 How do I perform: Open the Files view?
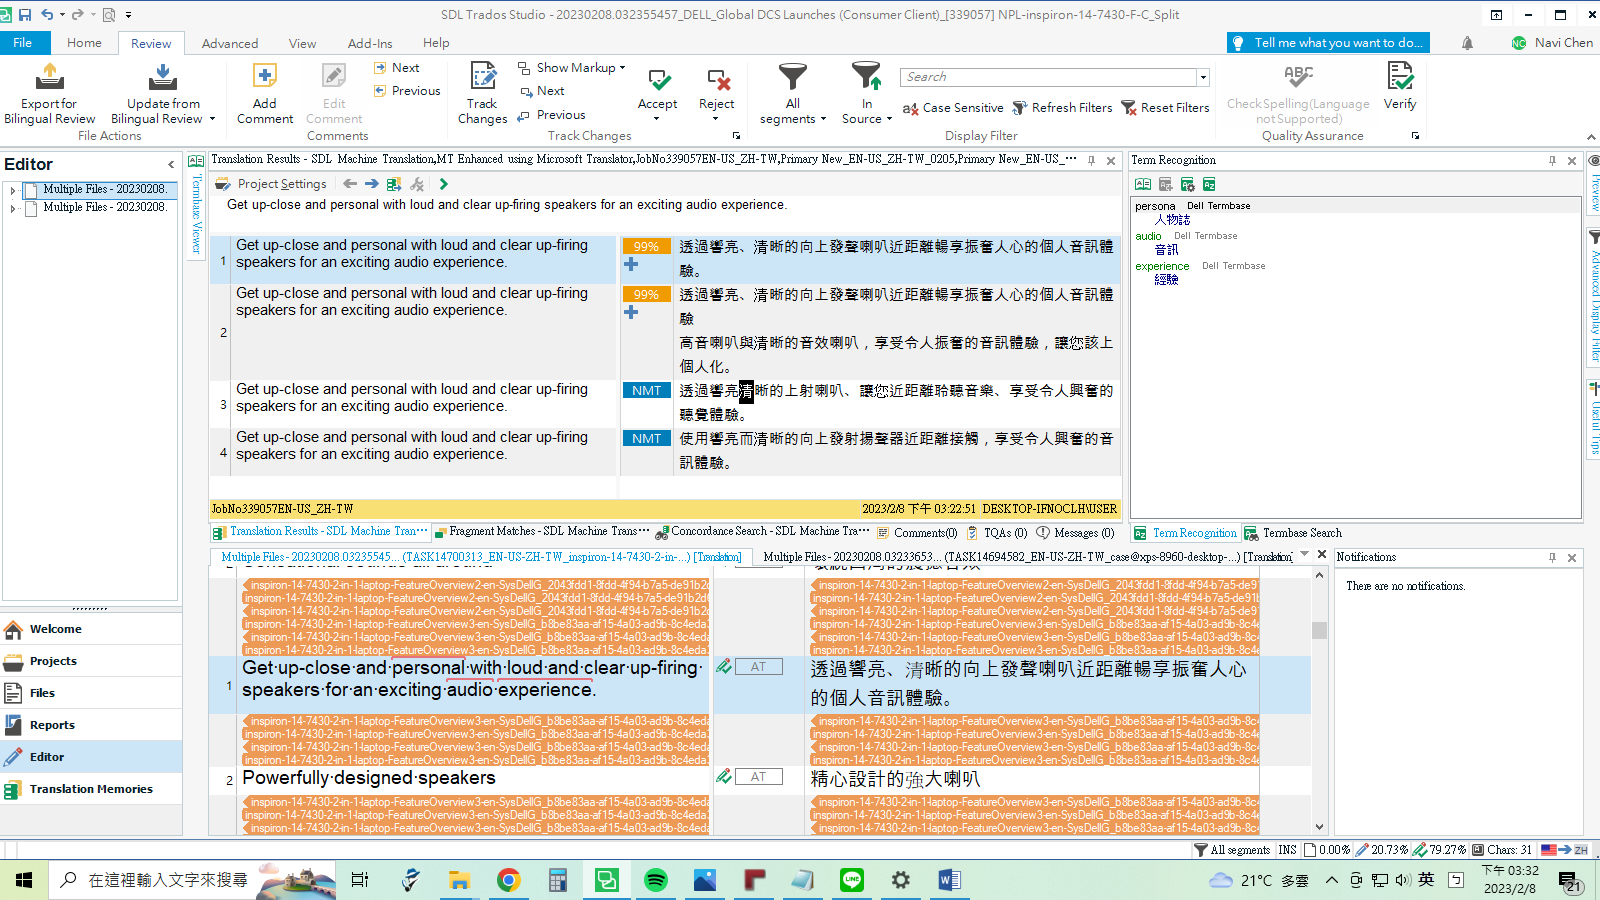click(91, 693)
